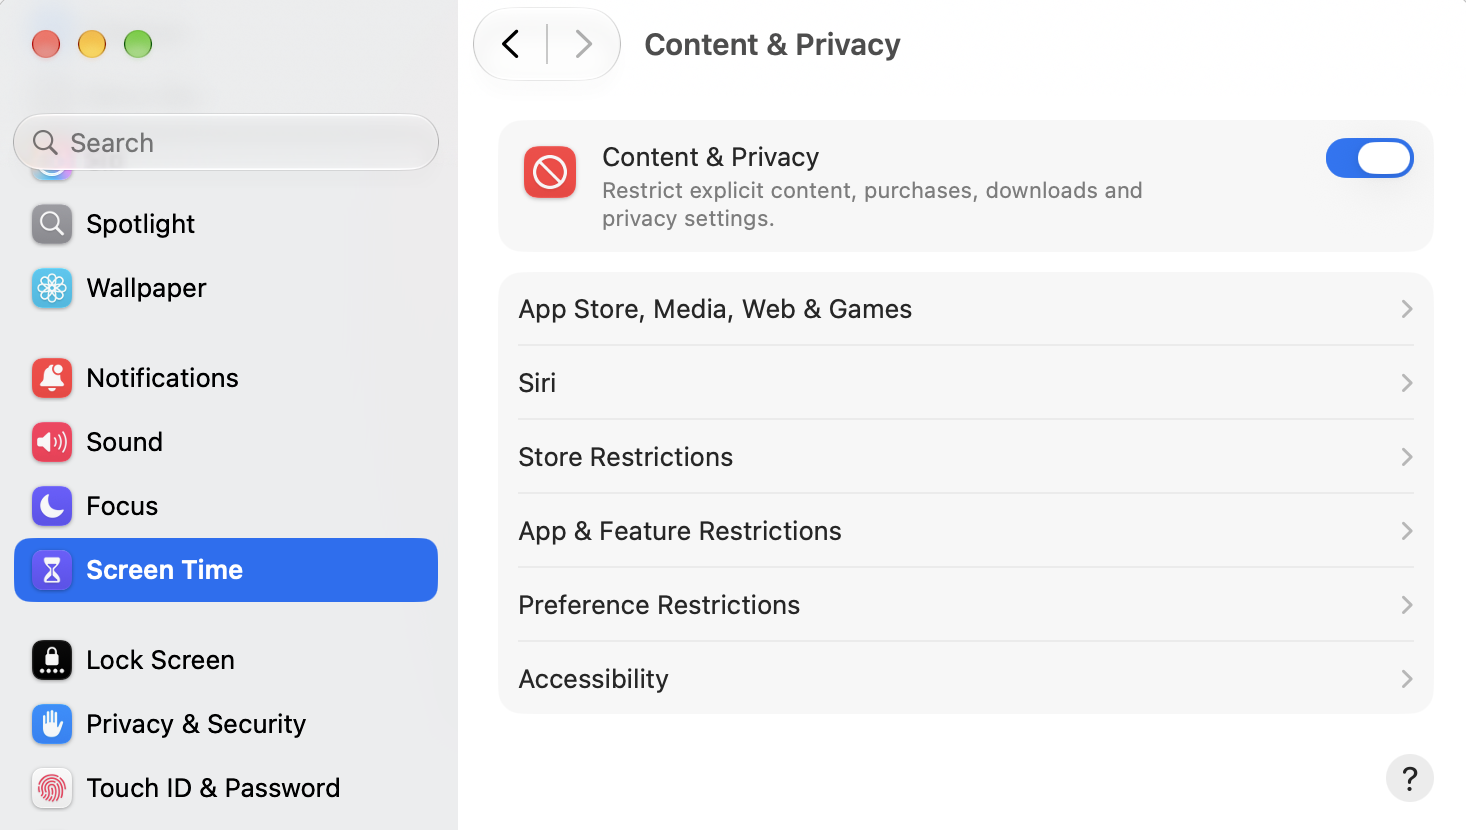The width and height of the screenshot is (1466, 830).
Task: Select Screen Time in the sidebar
Action: pyautogui.click(x=226, y=570)
